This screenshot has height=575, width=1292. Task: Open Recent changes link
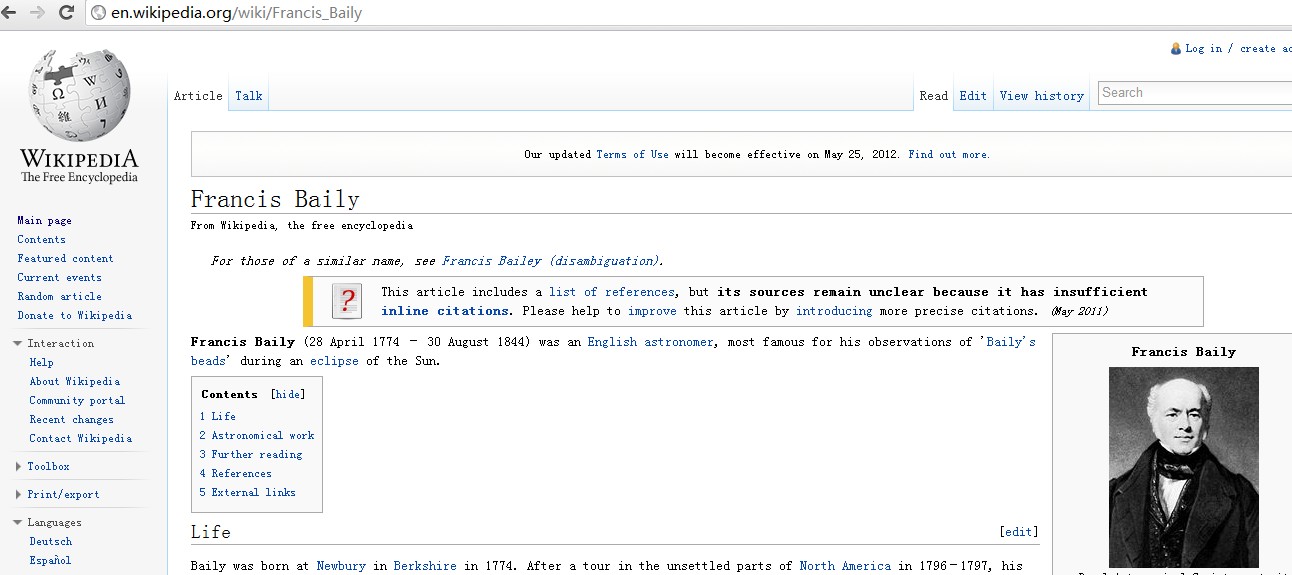pos(71,419)
